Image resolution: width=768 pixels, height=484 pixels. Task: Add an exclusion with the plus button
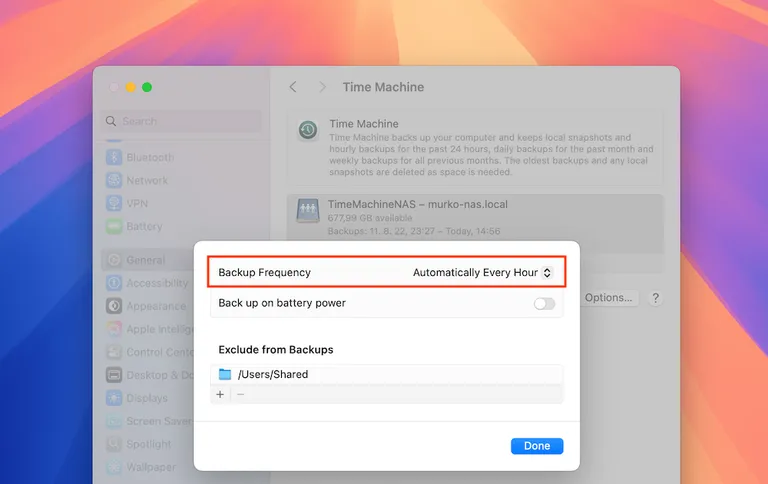(220, 394)
